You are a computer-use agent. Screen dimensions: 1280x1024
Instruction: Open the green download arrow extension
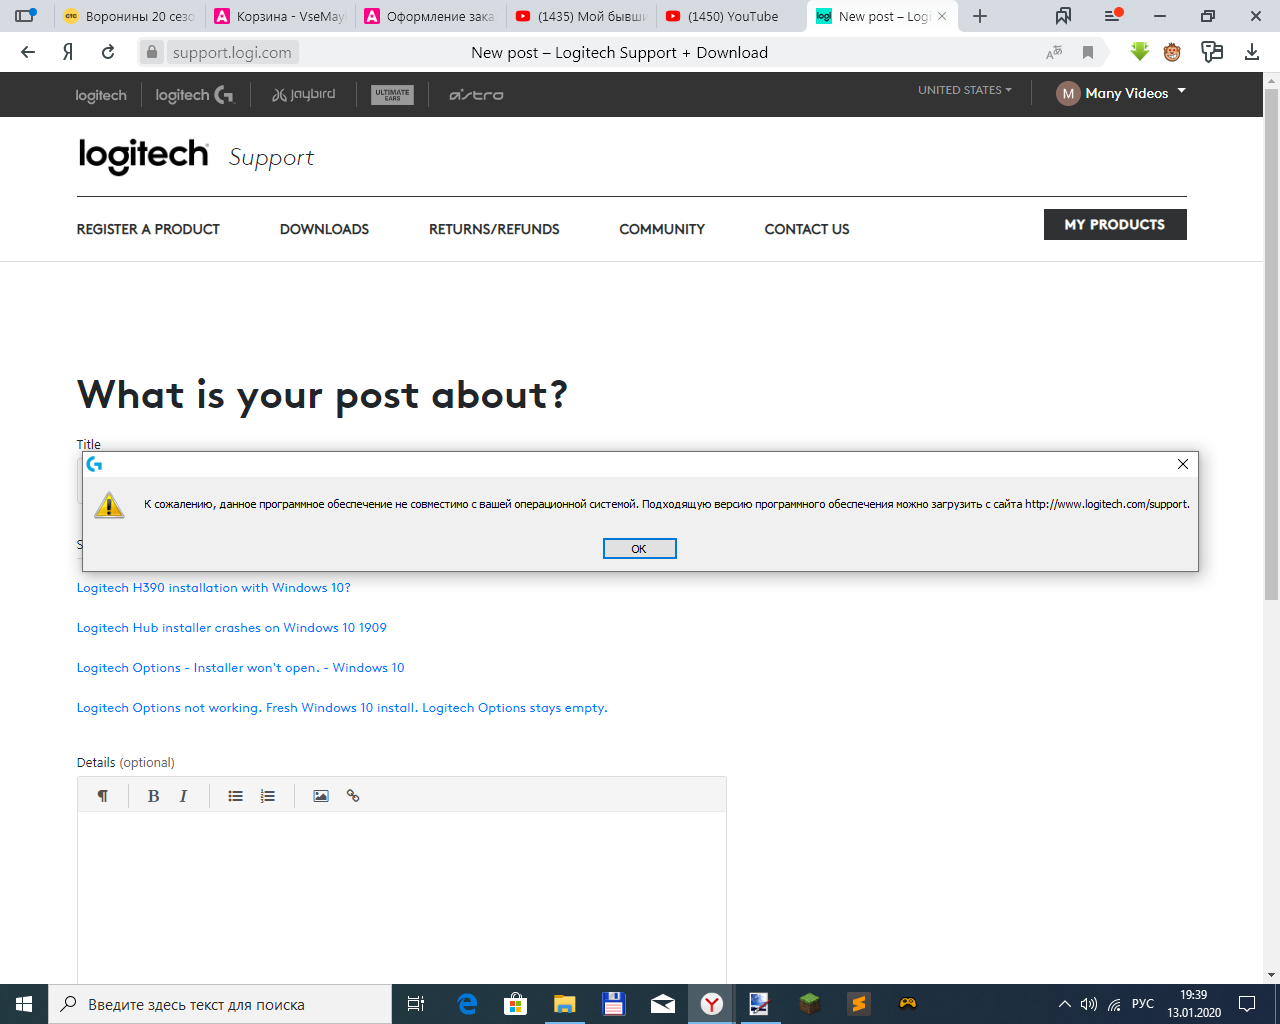[1140, 52]
